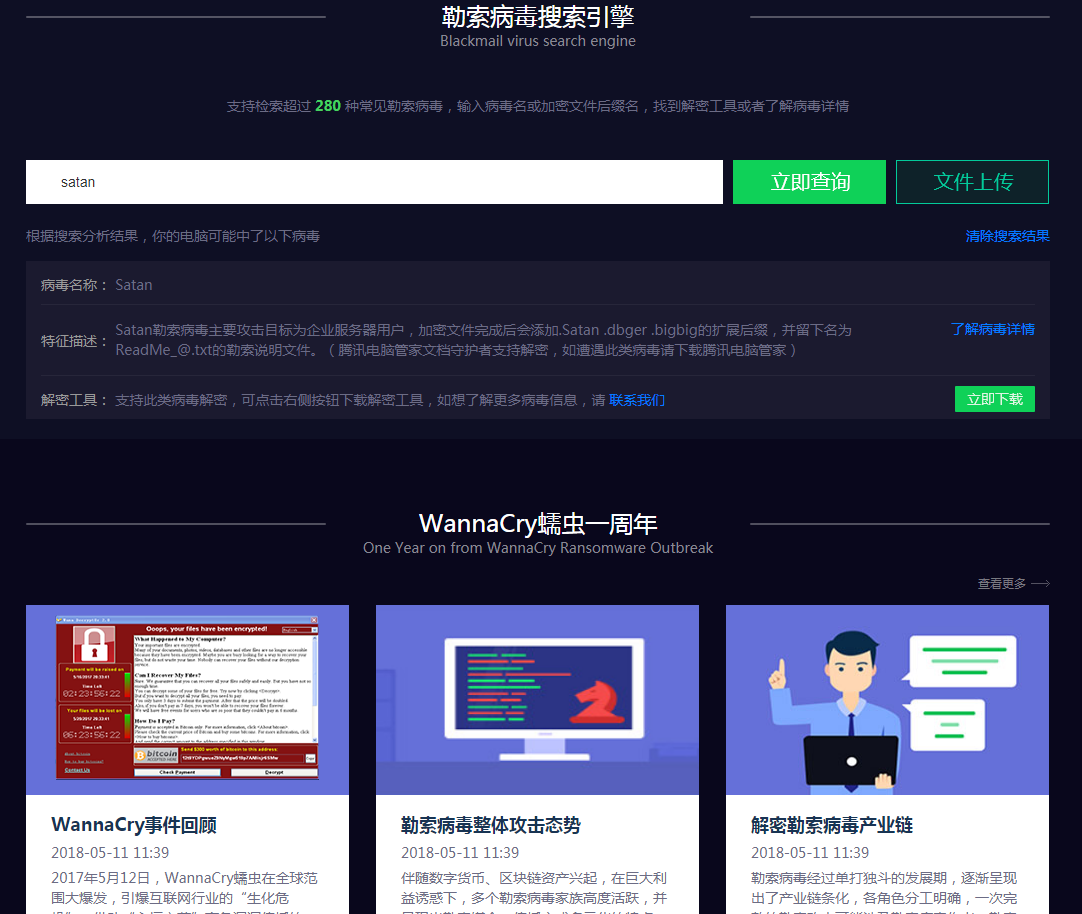Click the Blackmail virus search engine subtitle
The width and height of the screenshot is (1082, 914).
coord(538,41)
